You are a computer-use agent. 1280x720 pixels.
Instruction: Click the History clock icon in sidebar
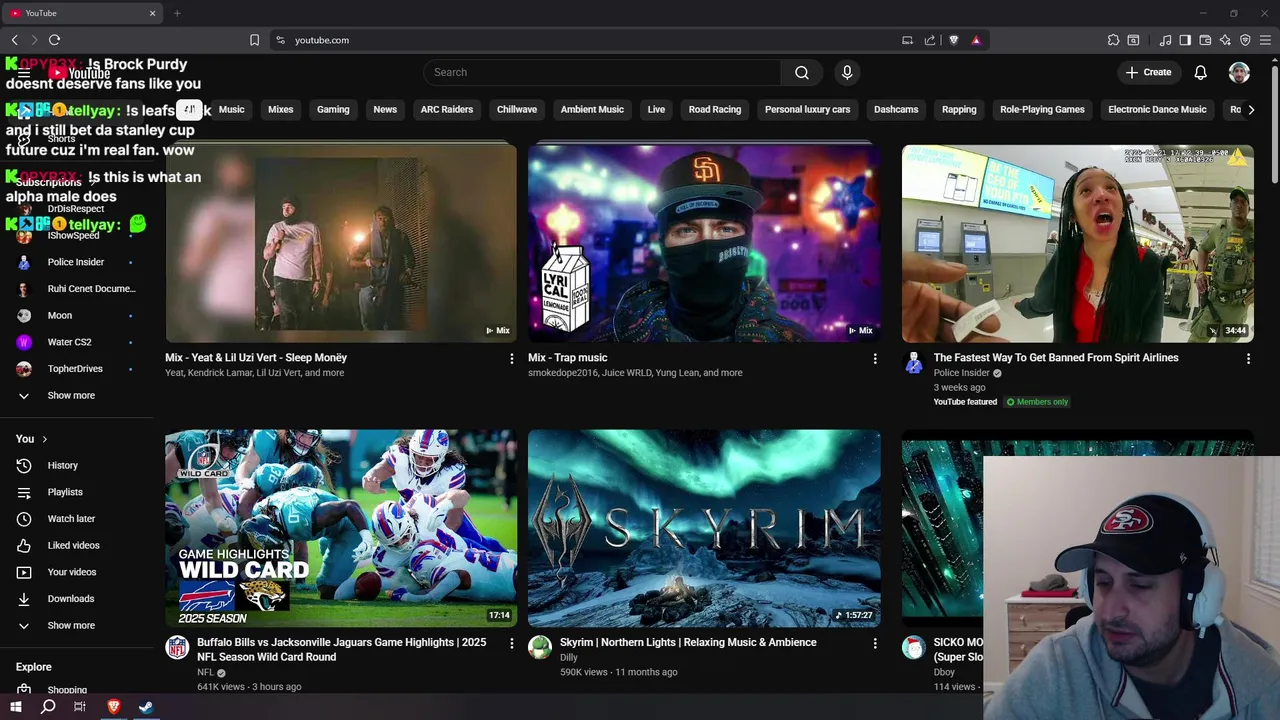[x=24, y=465]
